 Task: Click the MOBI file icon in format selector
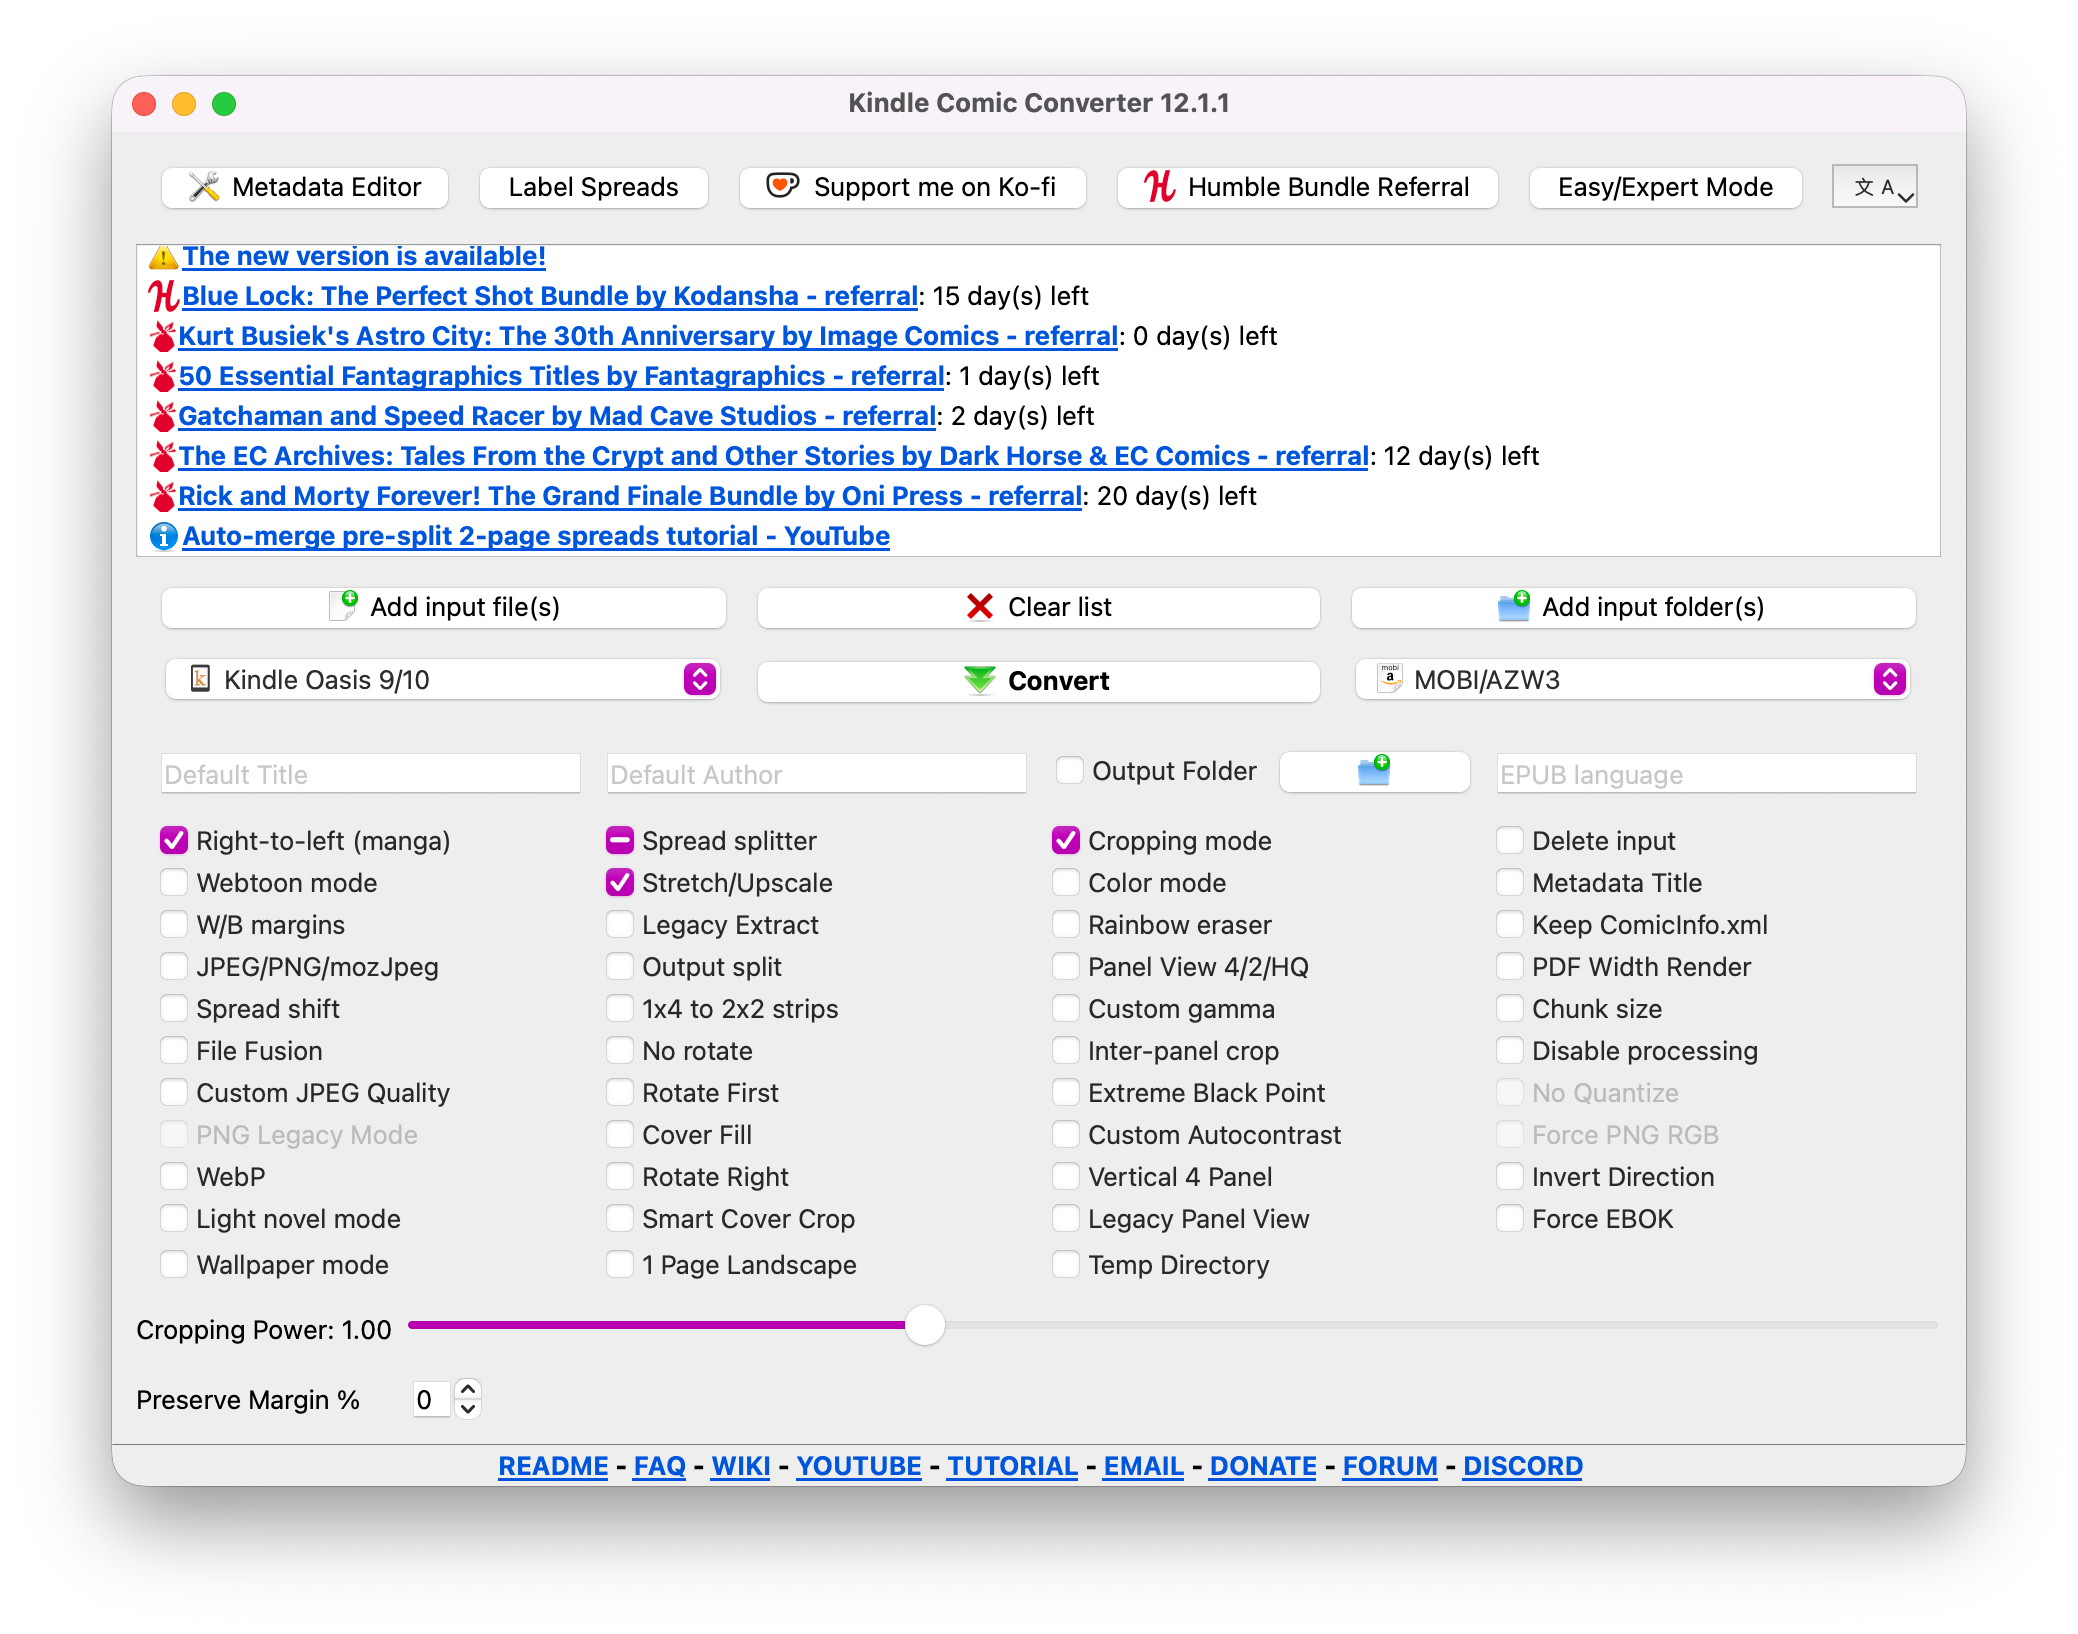click(x=1390, y=678)
